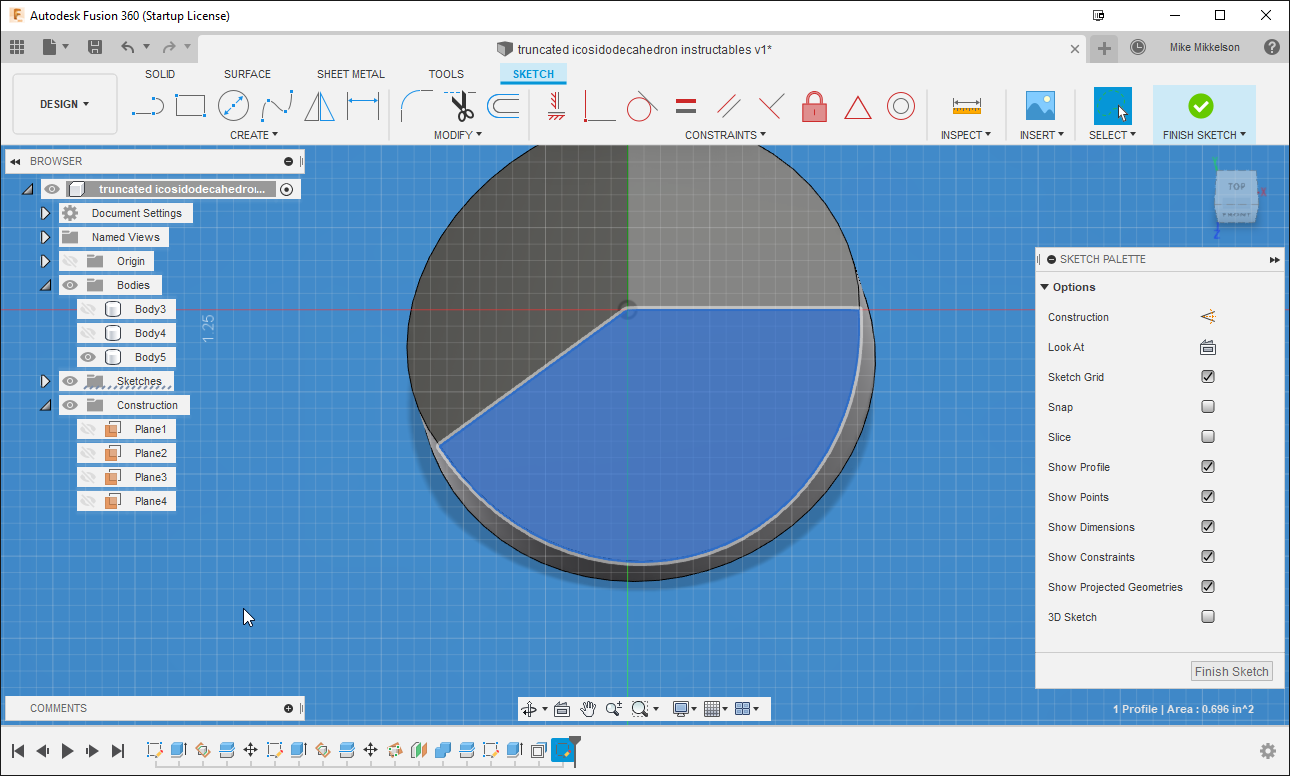Image resolution: width=1290 pixels, height=776 pixels.
Task: Switch to the SURFACE tab
Action: pyautogui.click(x=246, y=73)
